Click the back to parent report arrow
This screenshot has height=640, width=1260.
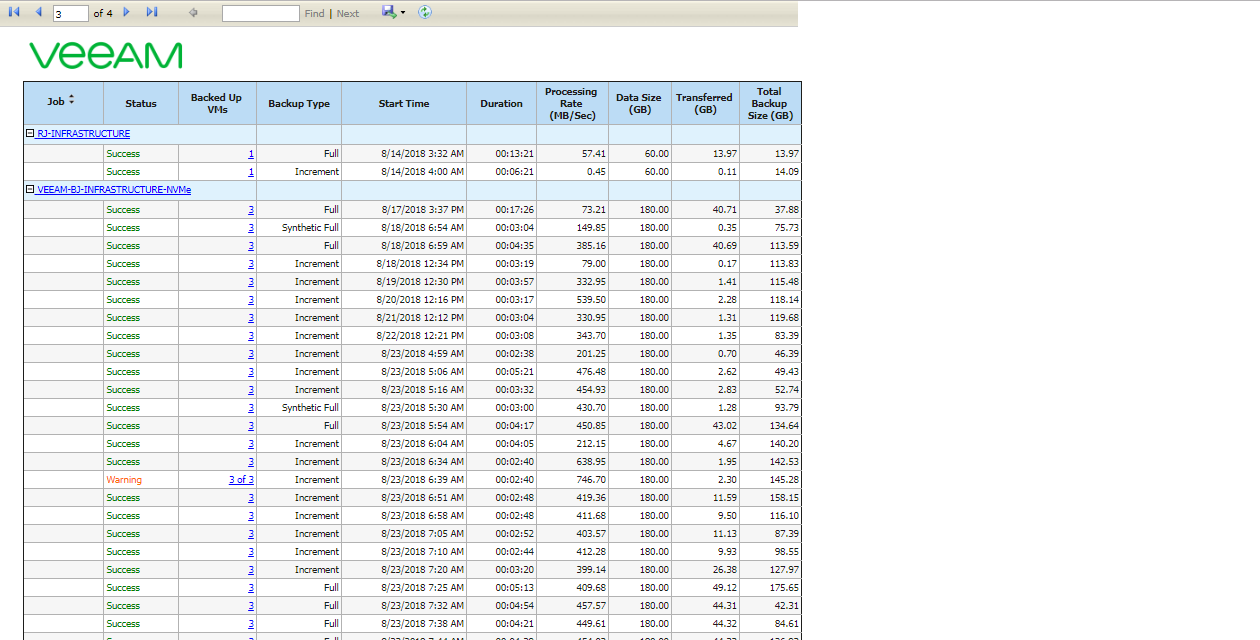pos(193,12)
